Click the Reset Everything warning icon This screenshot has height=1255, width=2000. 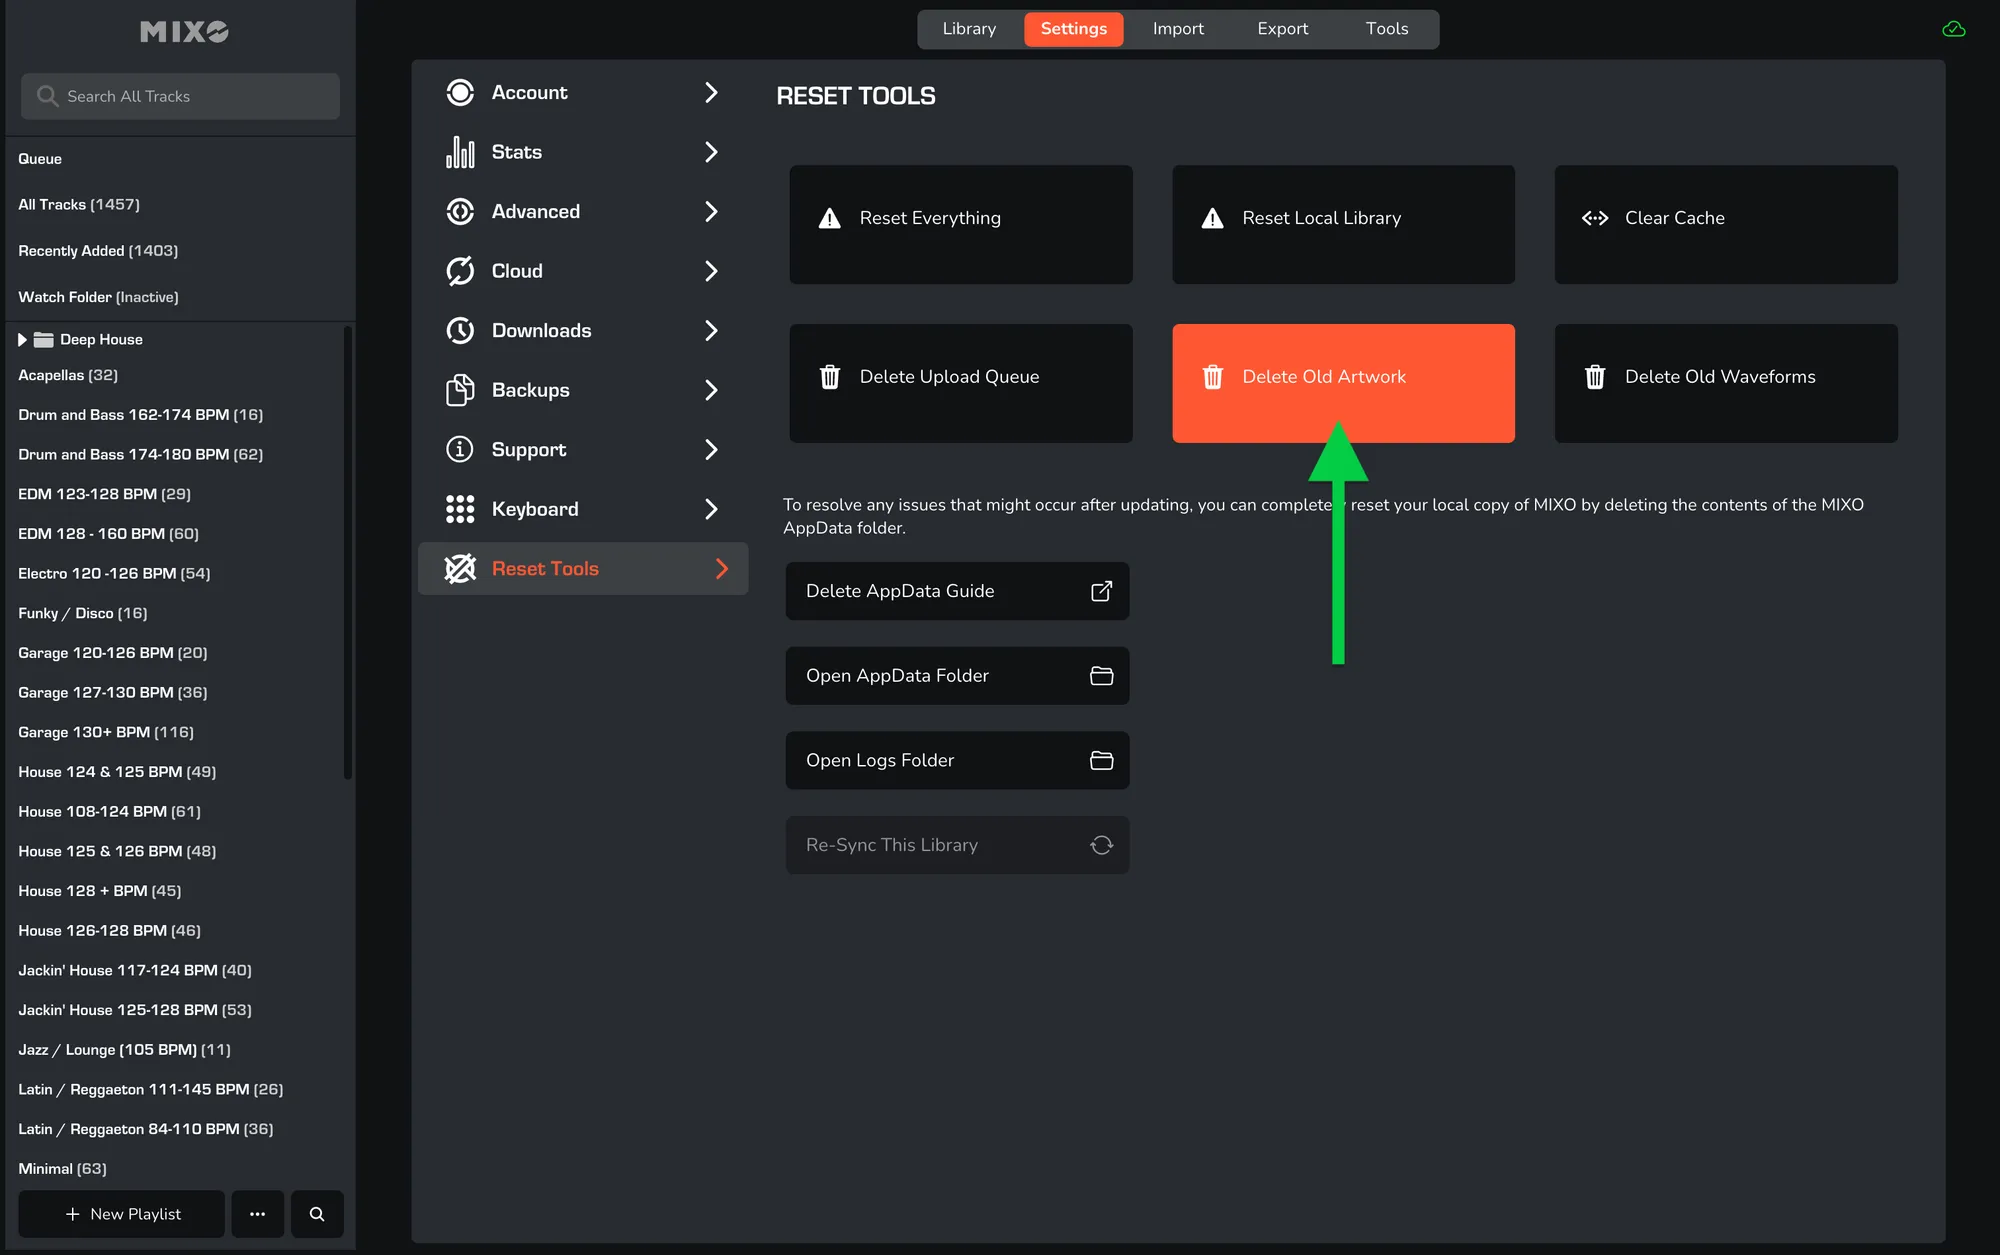pos(829,218)
